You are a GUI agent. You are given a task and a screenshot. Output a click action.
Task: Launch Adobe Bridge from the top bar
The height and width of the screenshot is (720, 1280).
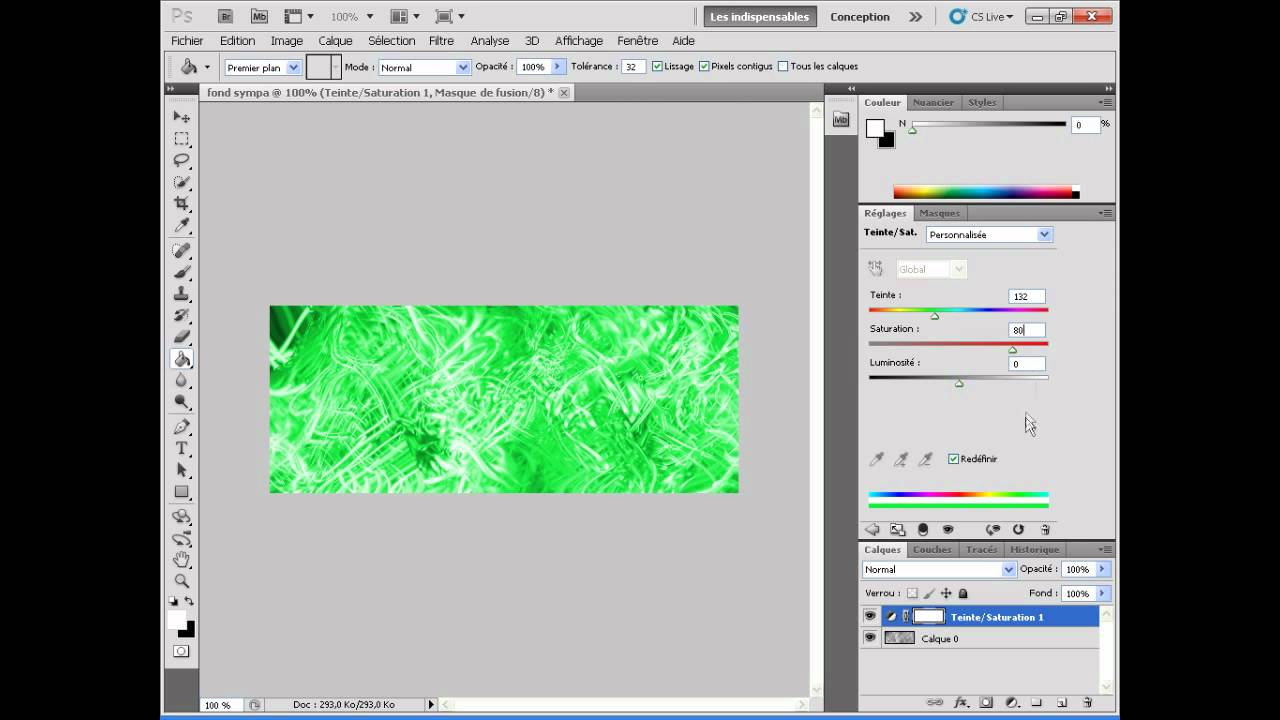click(x=226, y=17)
